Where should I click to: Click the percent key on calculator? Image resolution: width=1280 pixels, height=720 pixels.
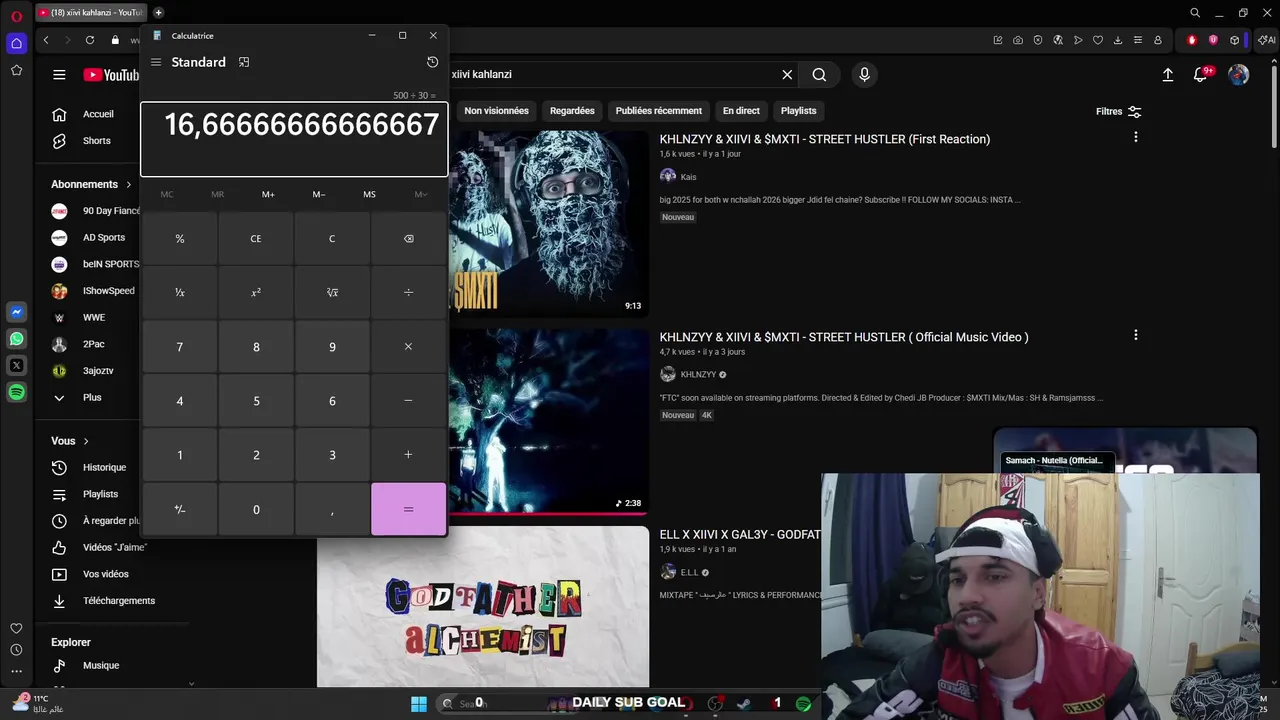[x=180, y=239]
